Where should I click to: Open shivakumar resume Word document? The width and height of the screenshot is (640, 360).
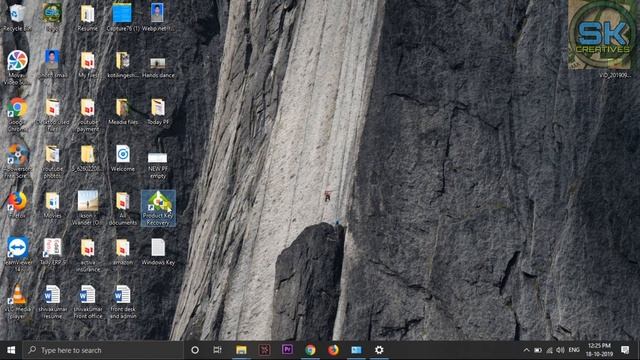(x=52, y=301)
